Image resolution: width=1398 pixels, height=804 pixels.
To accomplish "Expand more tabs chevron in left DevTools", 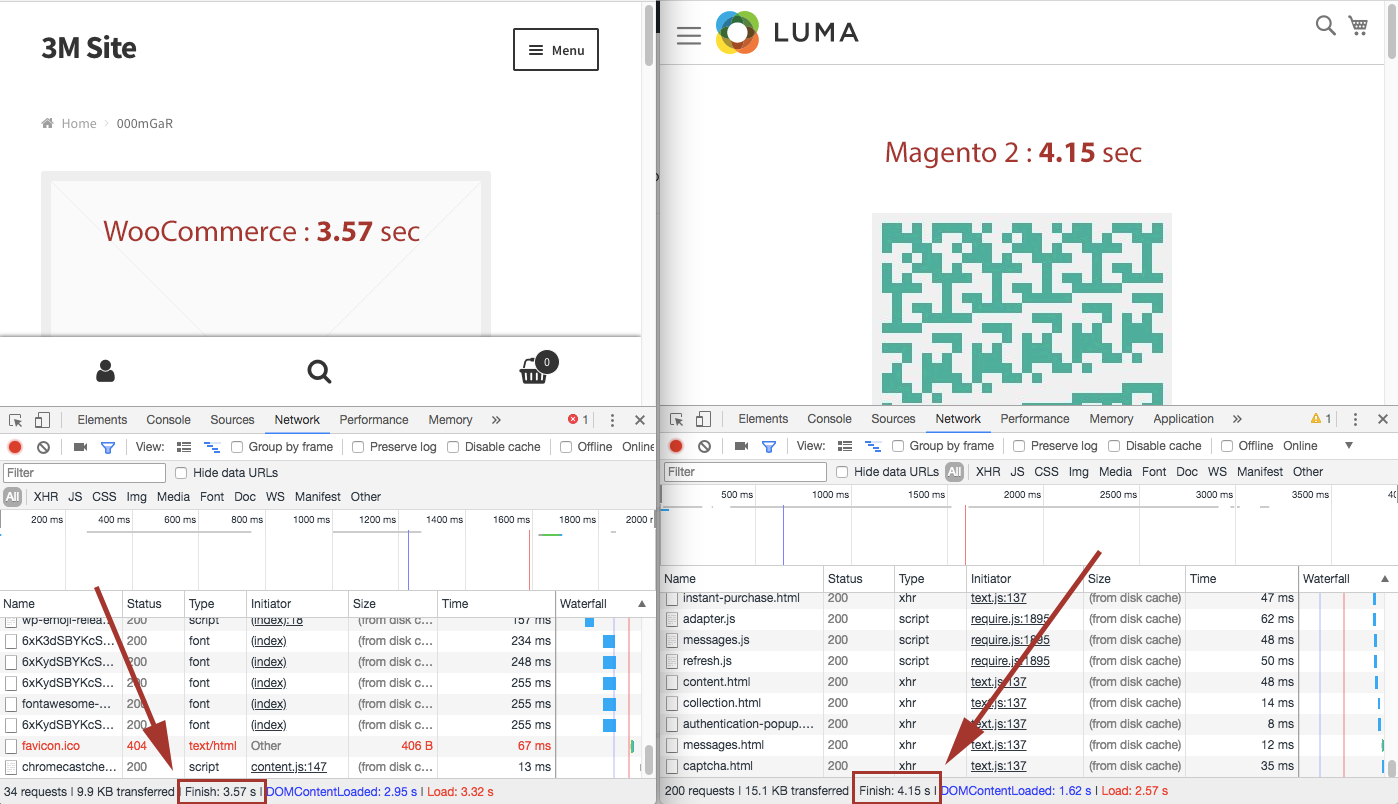I will pyautogui.click(x=496, y=420).
